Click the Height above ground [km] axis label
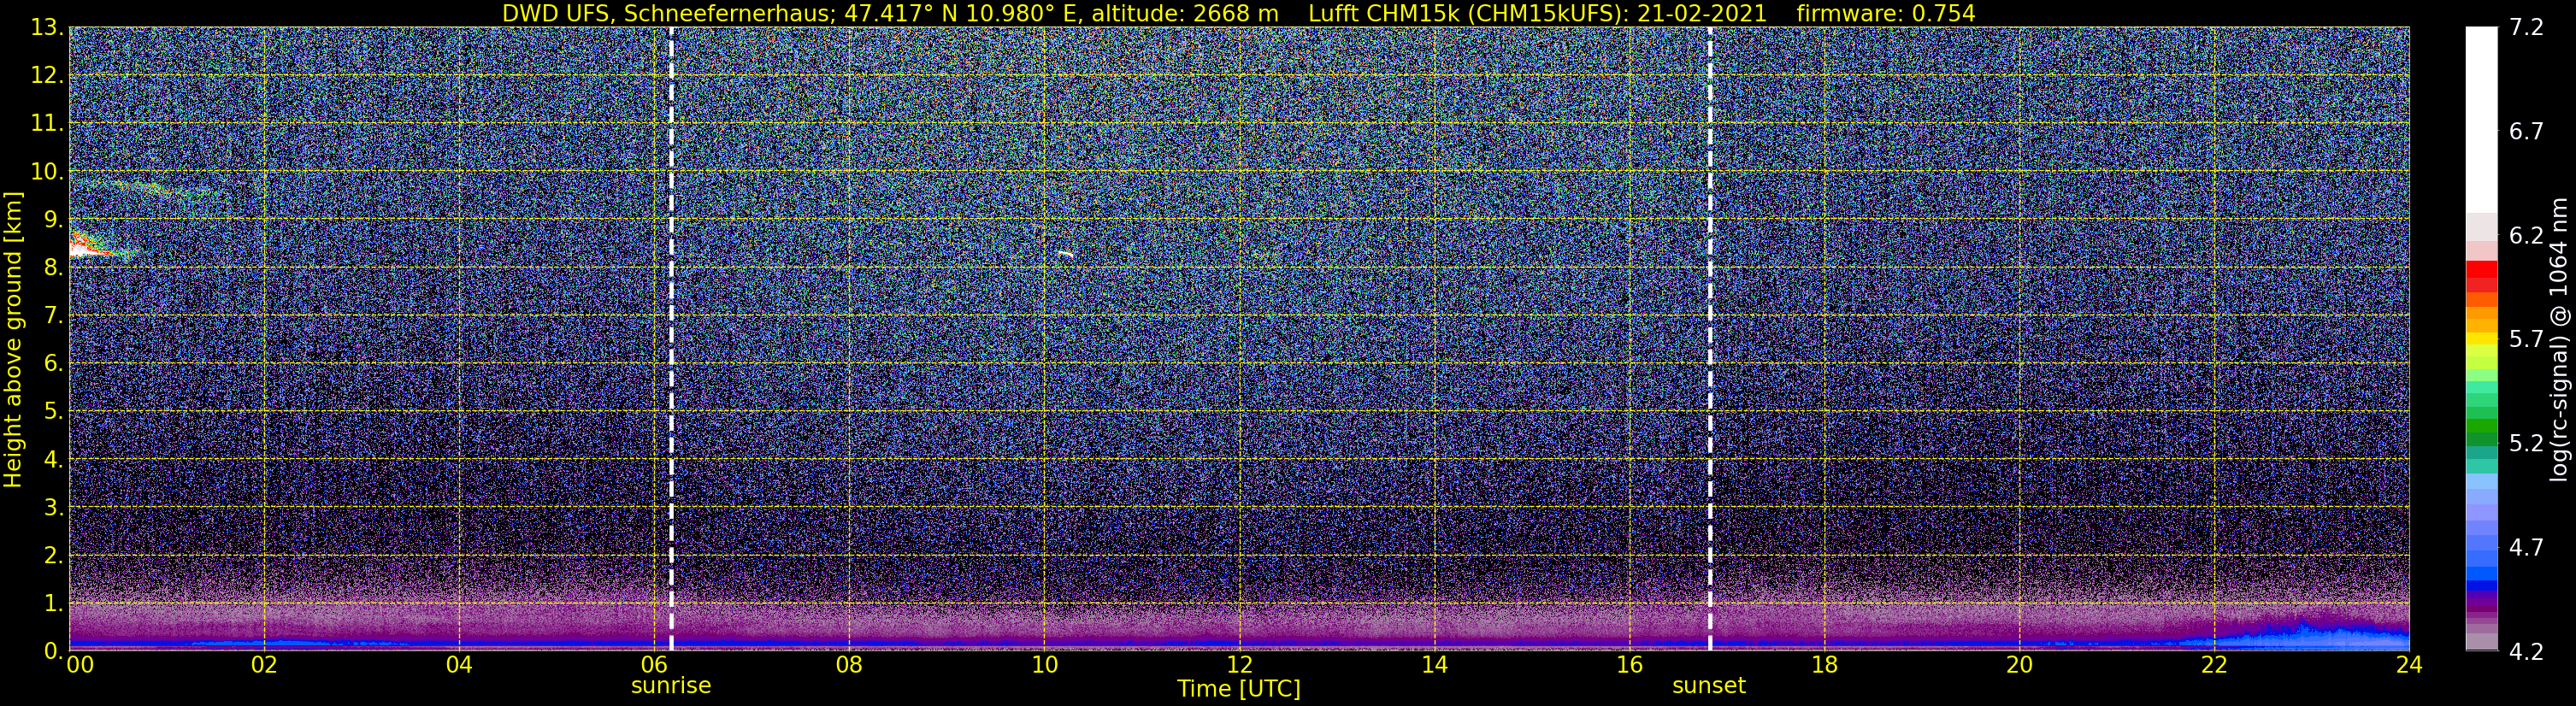This screenshot has width=2576, height=706. pyautogui.click(x=13, y=340)
